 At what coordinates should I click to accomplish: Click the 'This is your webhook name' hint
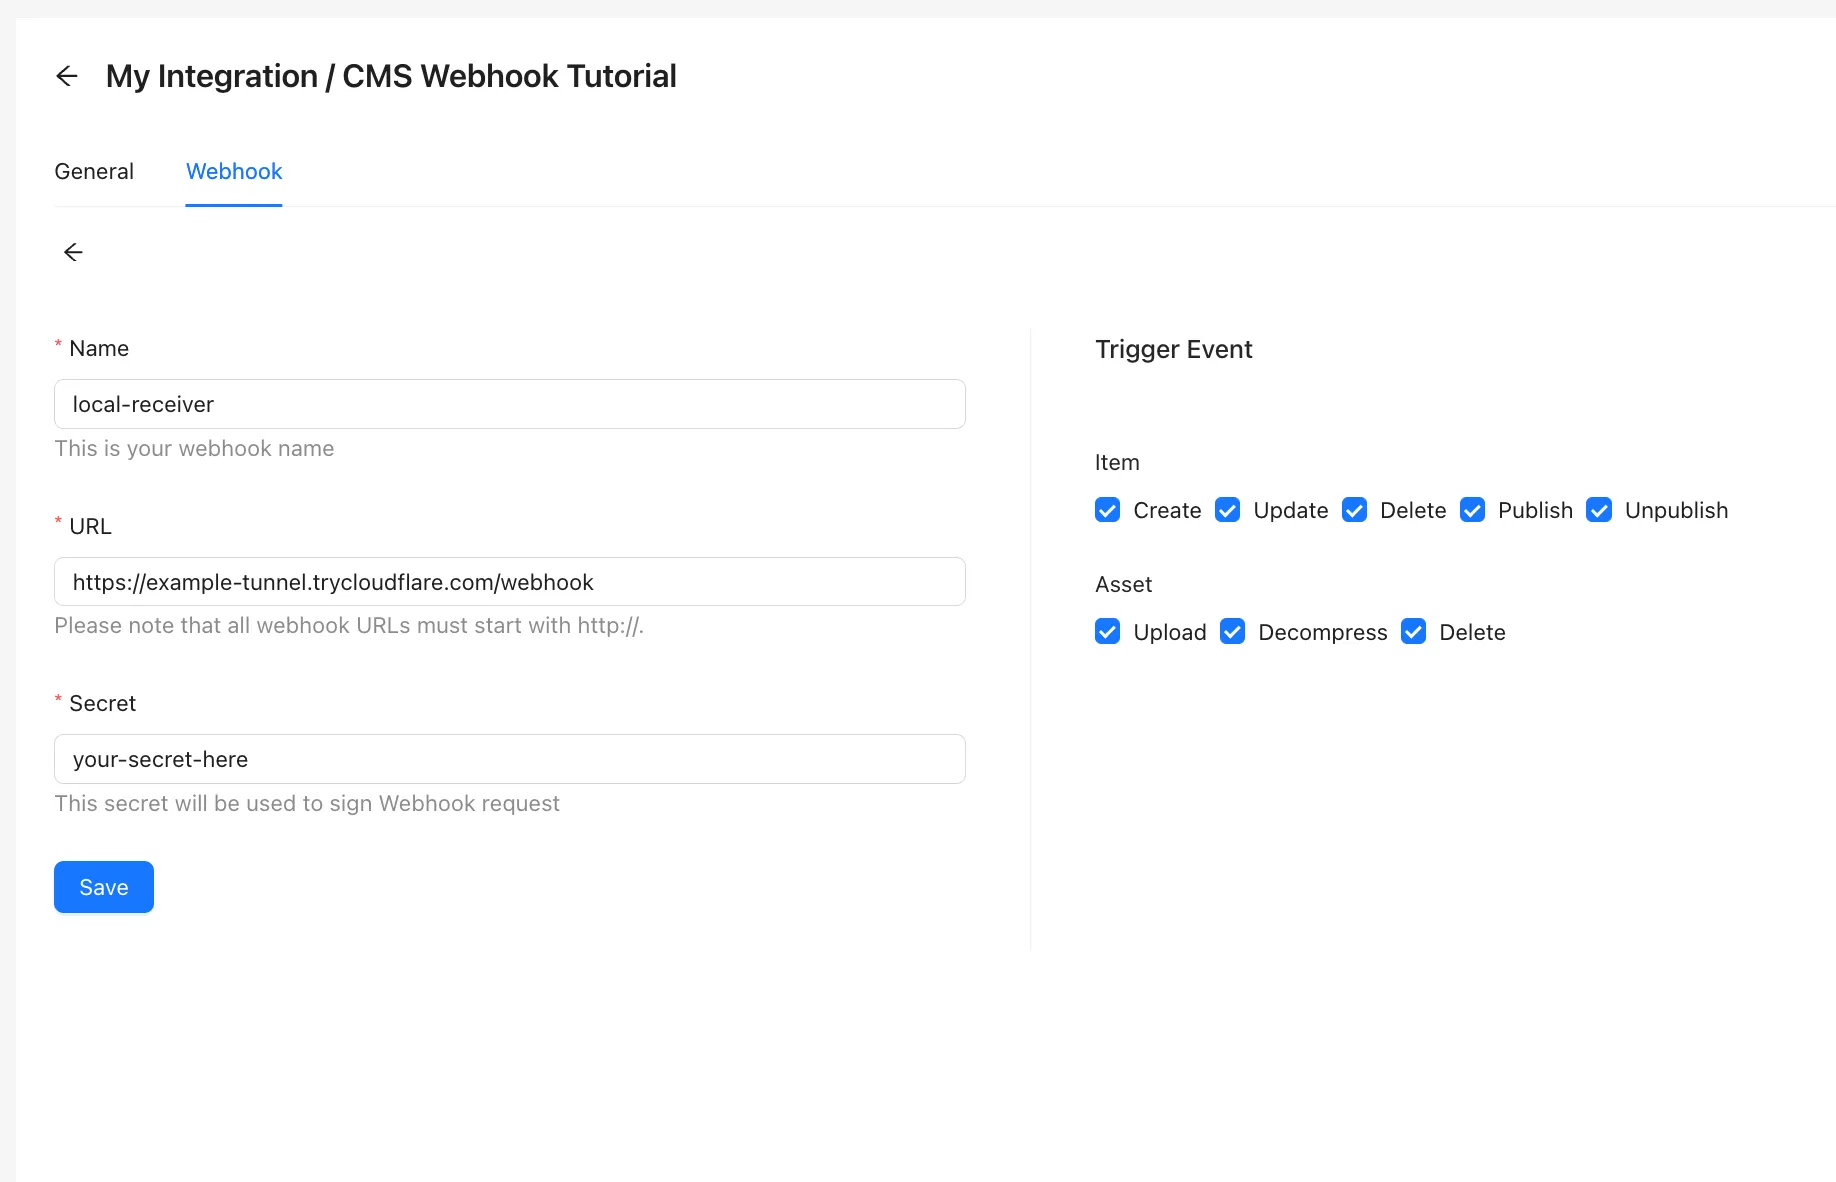(x=194, y=448)
